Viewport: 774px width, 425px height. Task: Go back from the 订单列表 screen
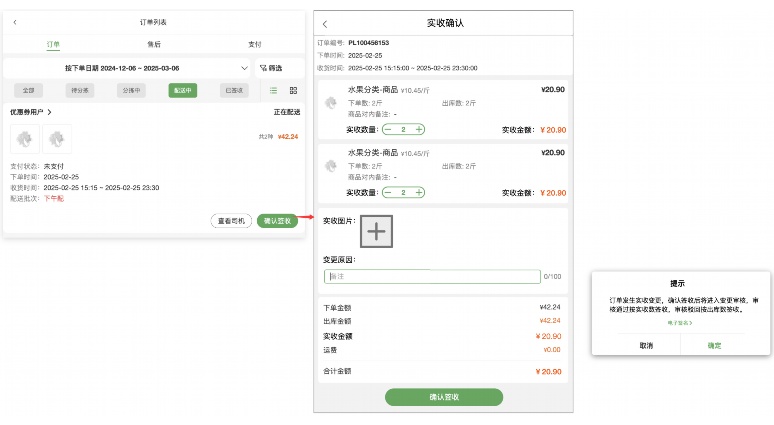[x=15, y=22]
